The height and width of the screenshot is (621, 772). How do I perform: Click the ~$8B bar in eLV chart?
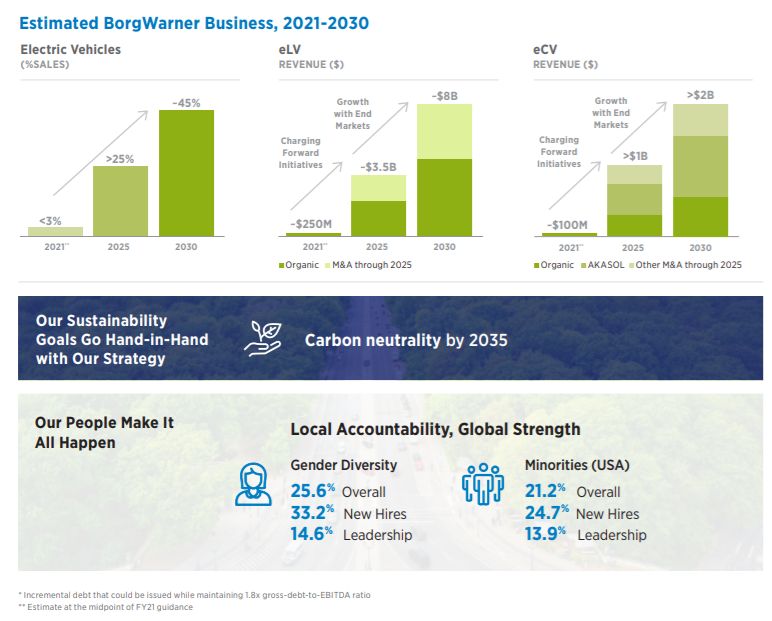(x=444, y=170)
